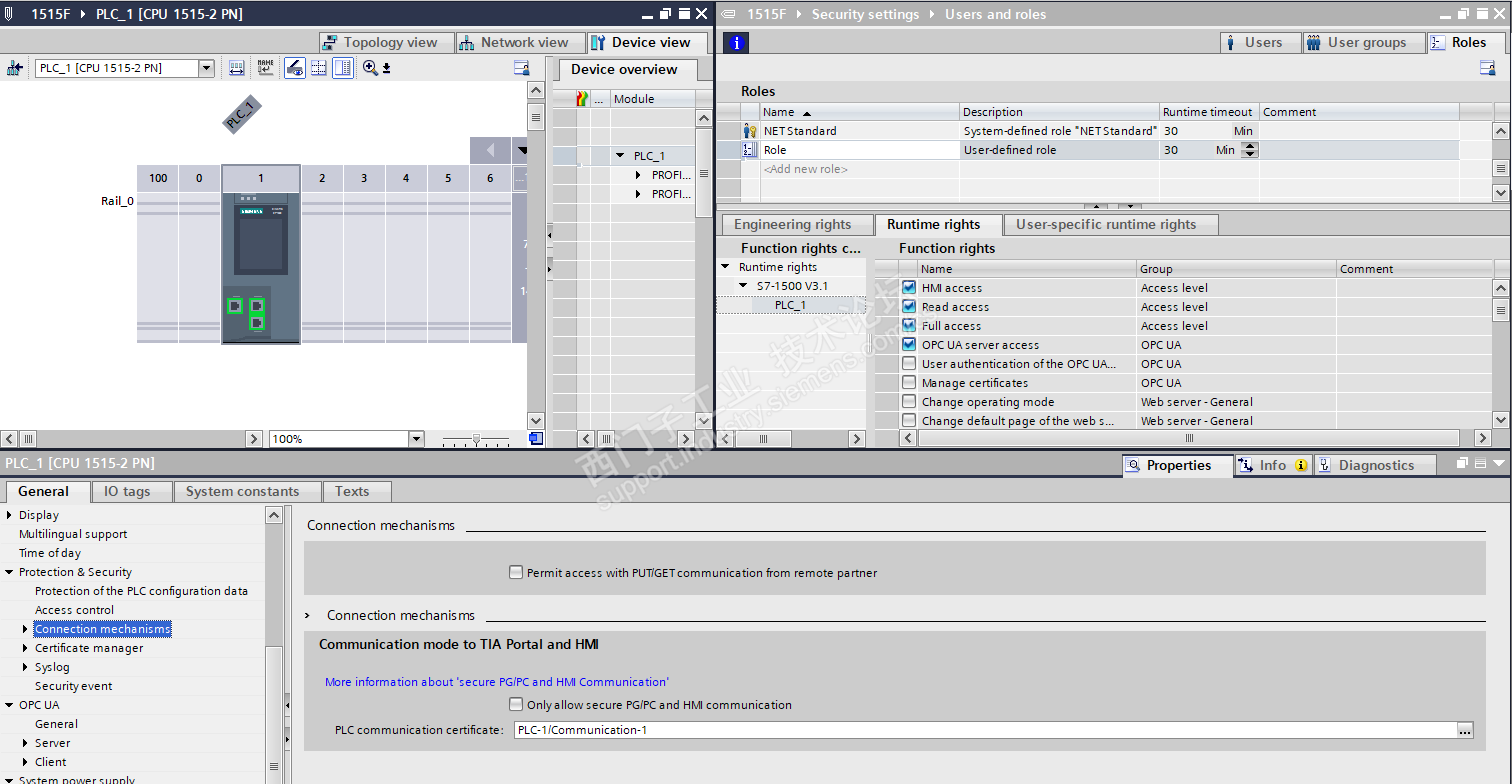
Task: Click the go-to-network-view icon beside device selector
Action: (14, 68)
